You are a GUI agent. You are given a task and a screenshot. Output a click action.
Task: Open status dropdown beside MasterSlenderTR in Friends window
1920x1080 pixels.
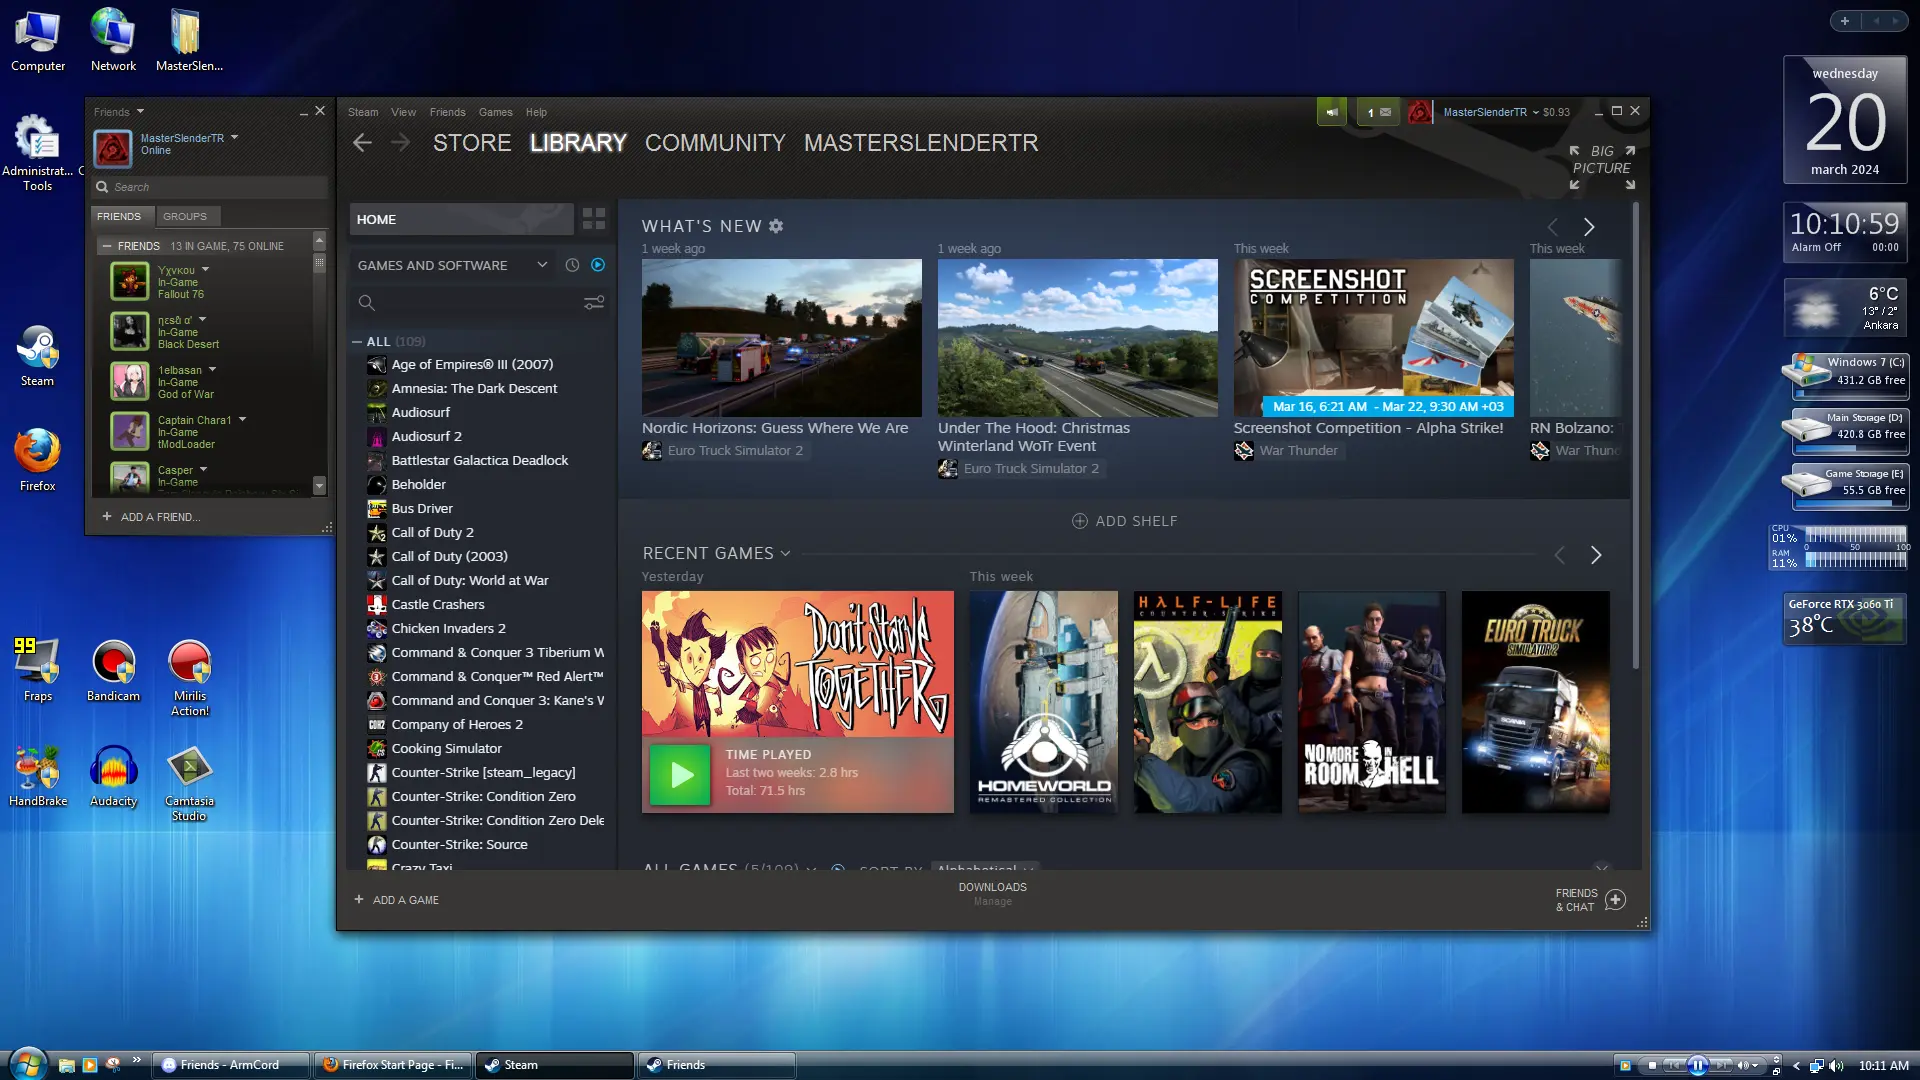[234, 138]
